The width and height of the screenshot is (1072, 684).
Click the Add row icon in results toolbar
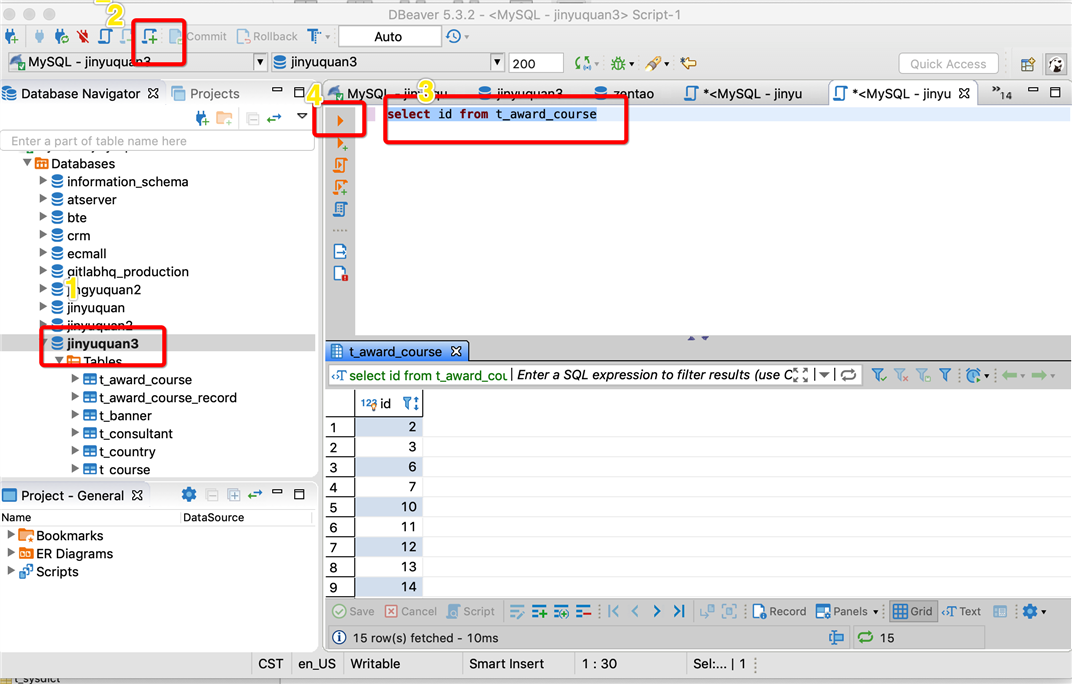pyautogui.click(x=539, y=611)
